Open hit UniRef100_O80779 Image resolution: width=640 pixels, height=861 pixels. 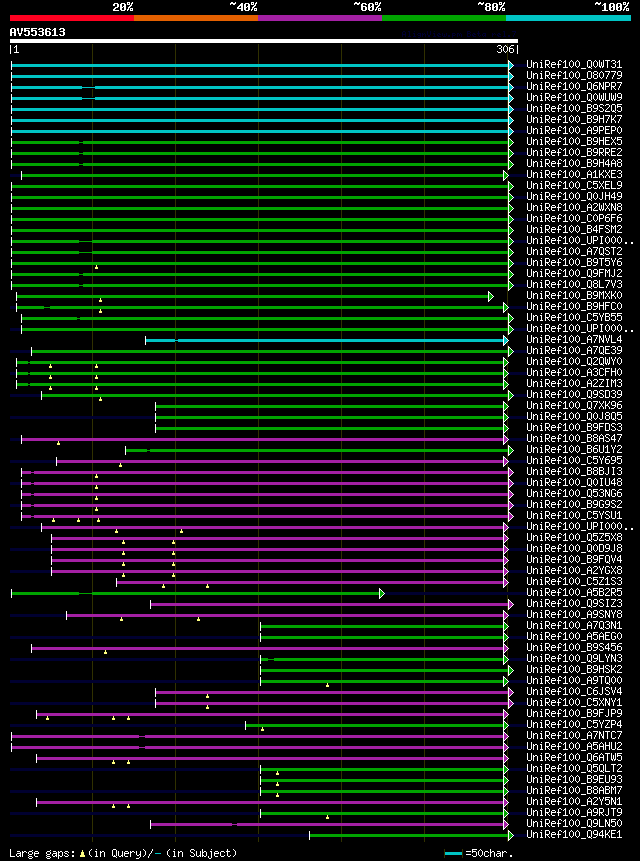click(574, 76)
